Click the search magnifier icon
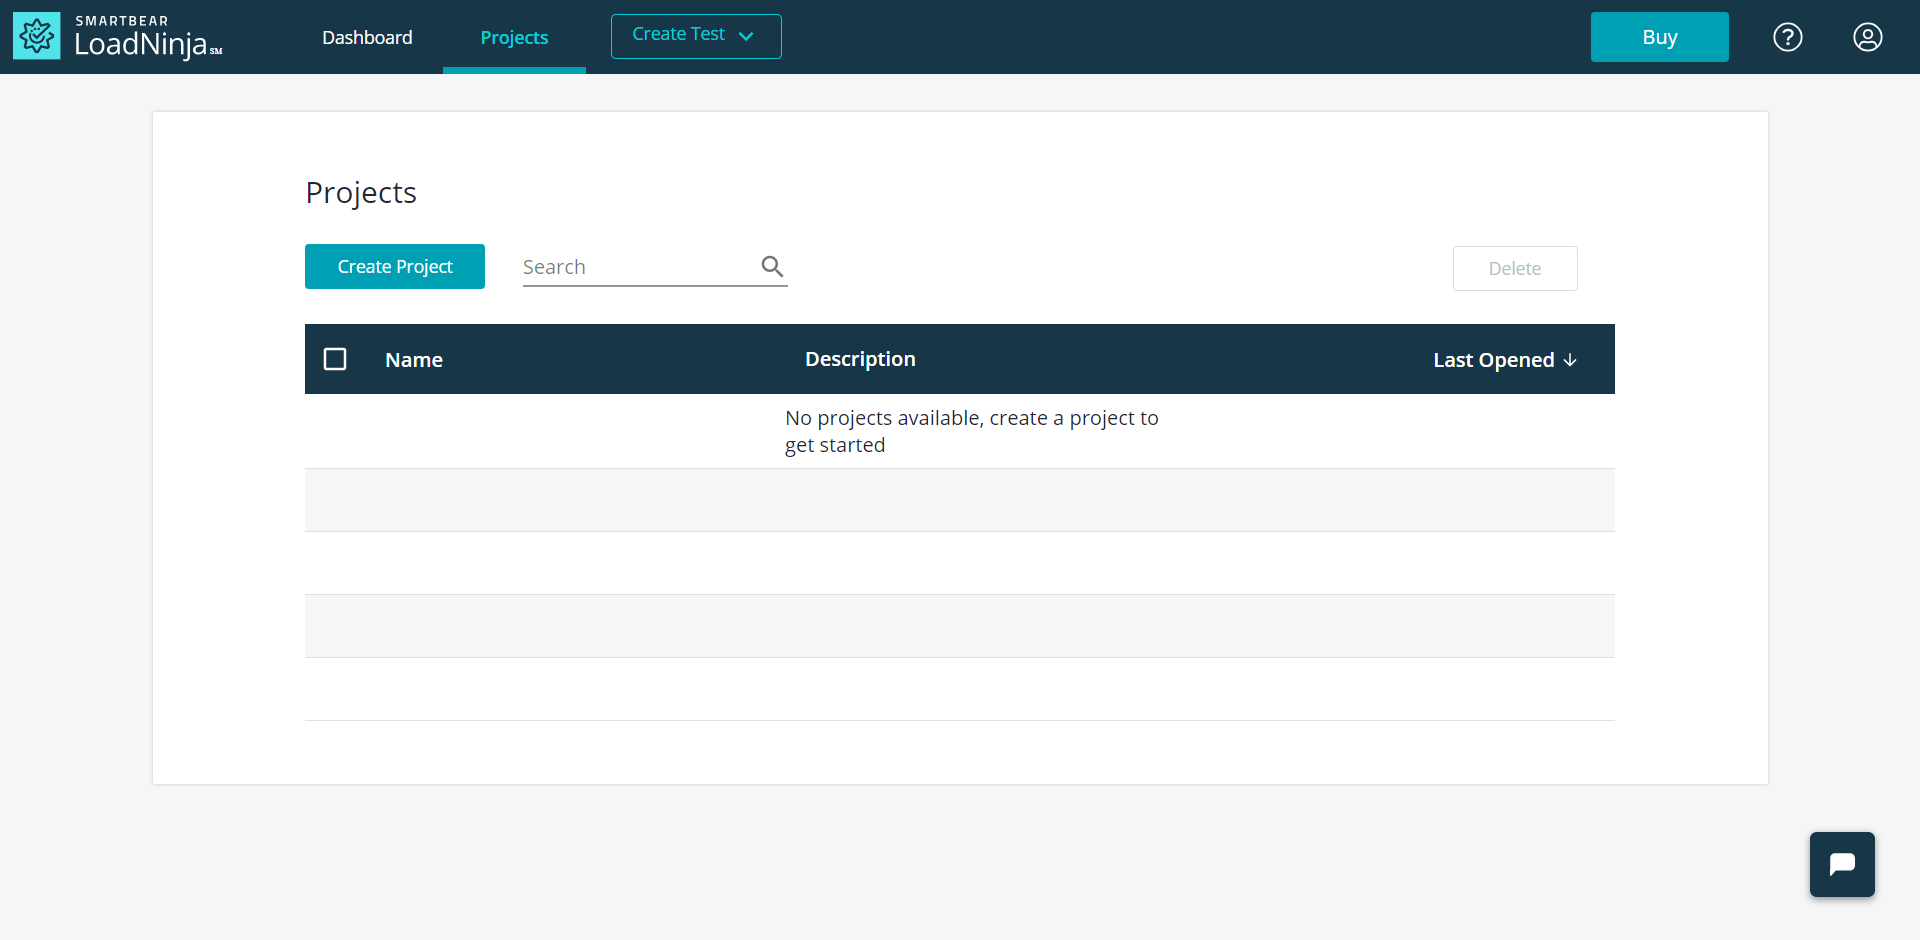The image size is (1920, 940). [x=771, y=266]
